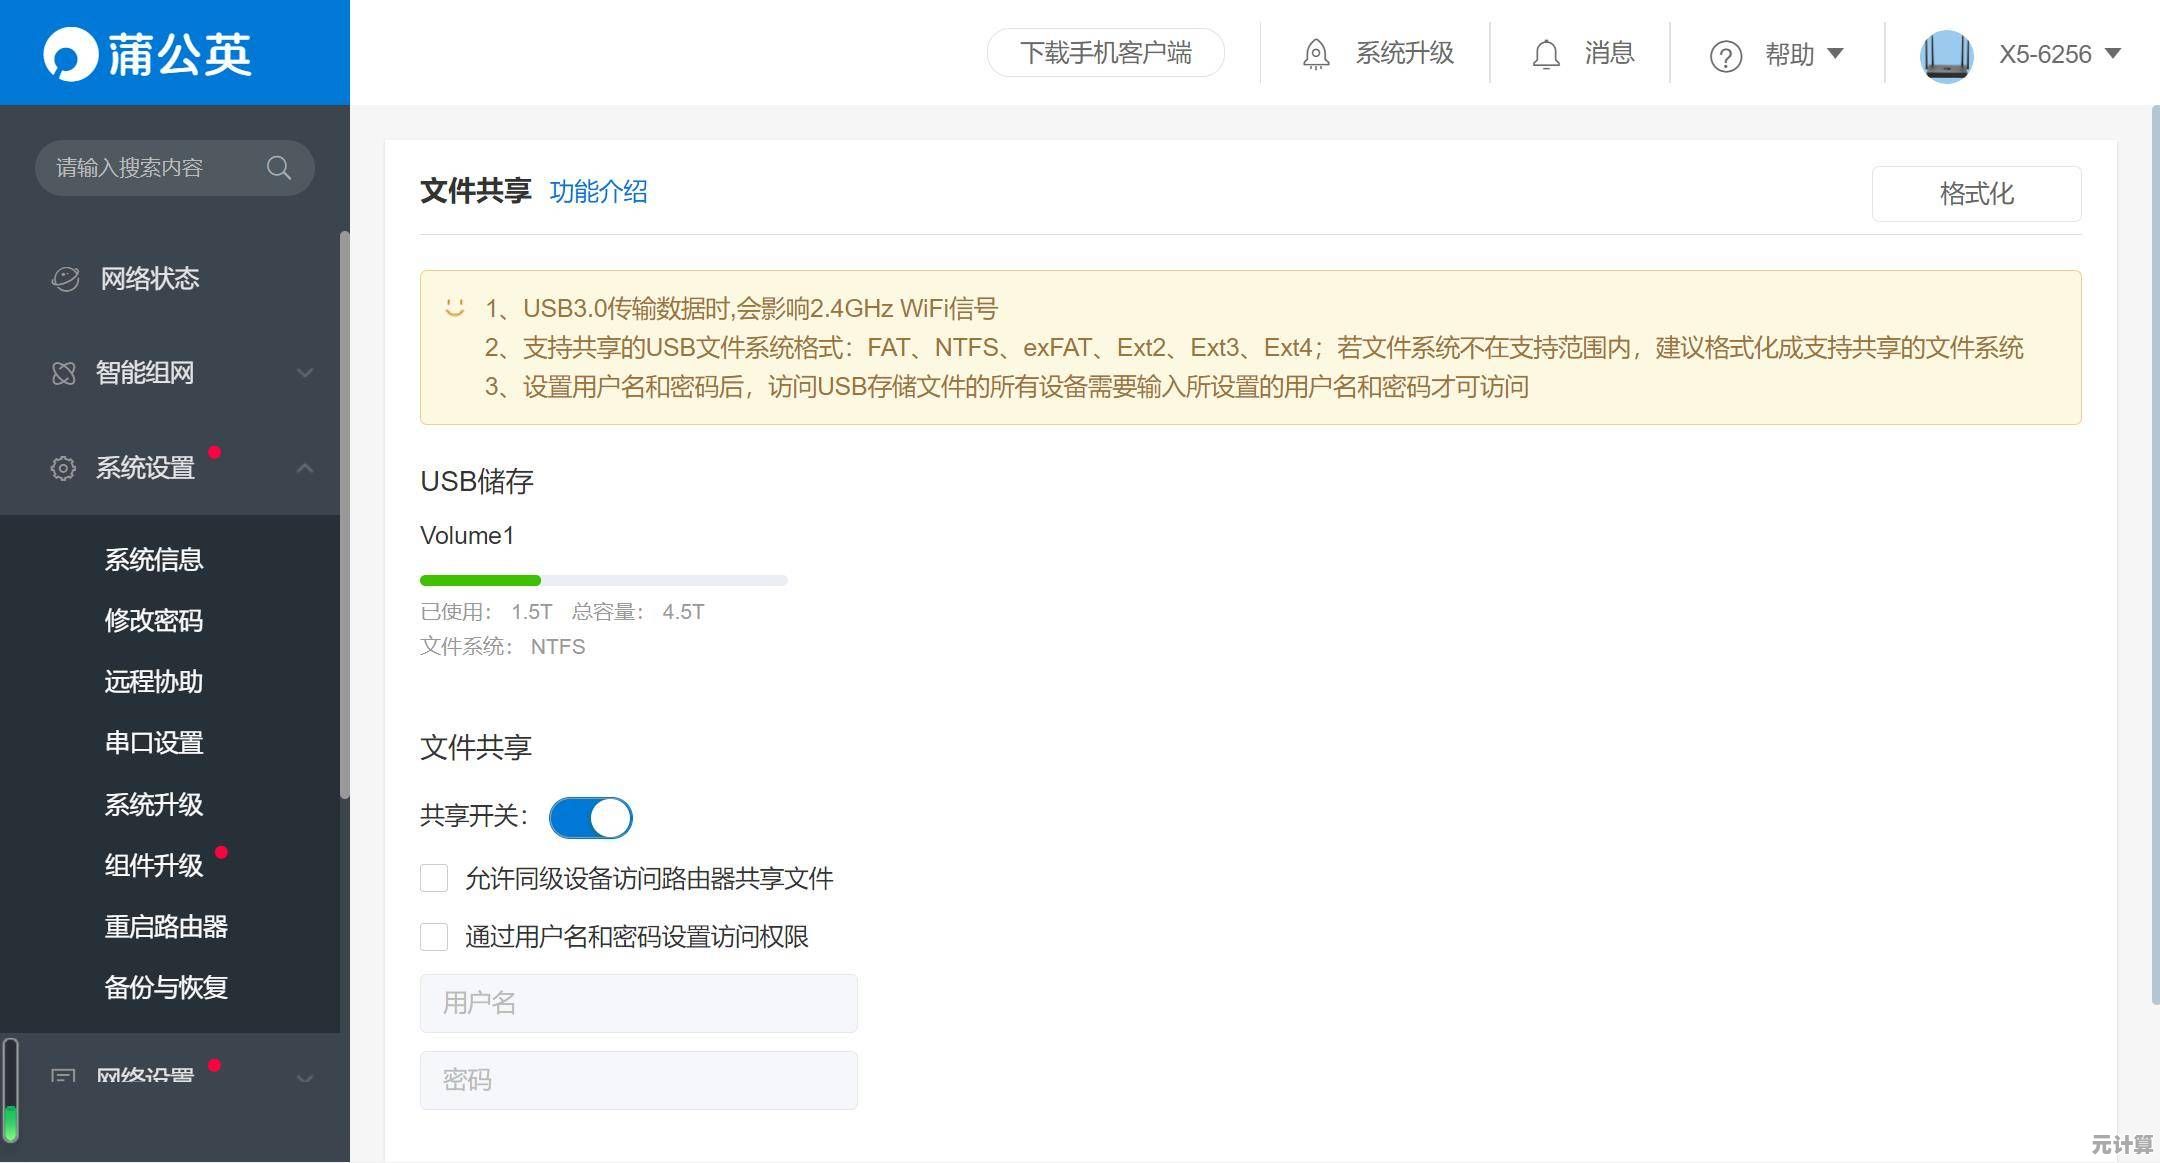This screenshot has height=1163, width=2160.
Task: Click the search magnifier icon in sidebar
Action: pos(279,168)
